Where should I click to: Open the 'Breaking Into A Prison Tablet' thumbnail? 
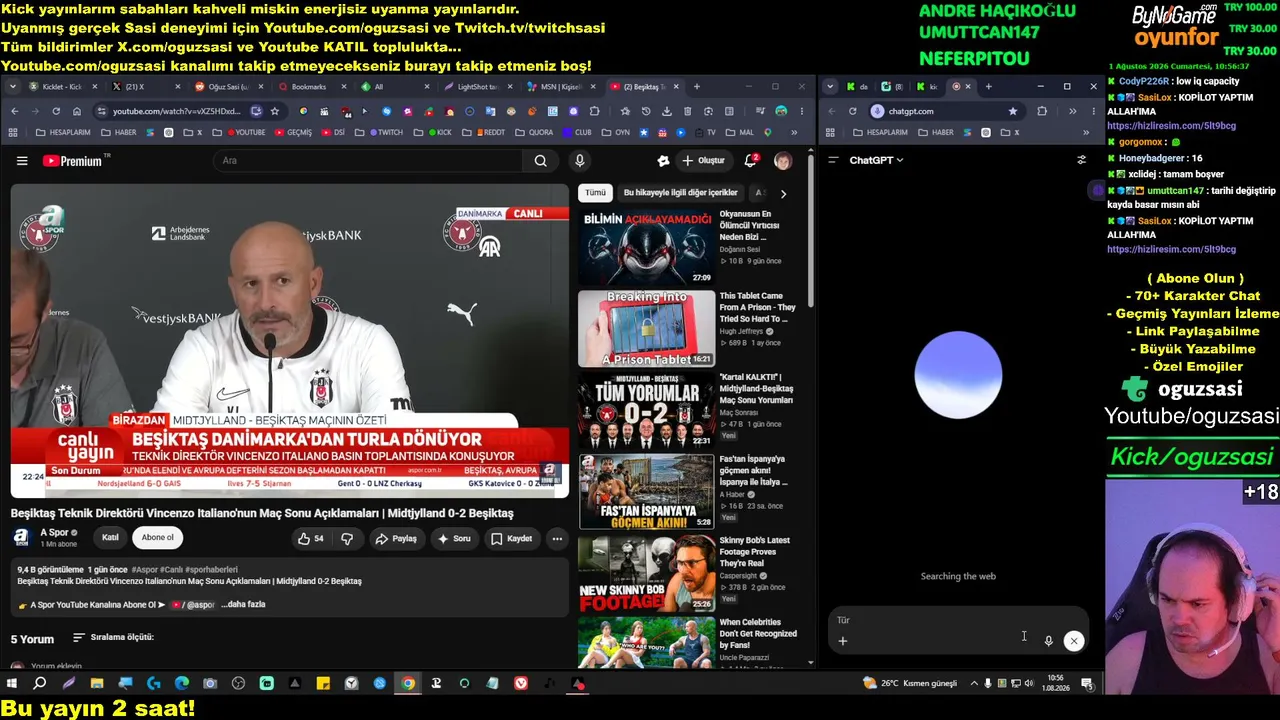point(646,329)
